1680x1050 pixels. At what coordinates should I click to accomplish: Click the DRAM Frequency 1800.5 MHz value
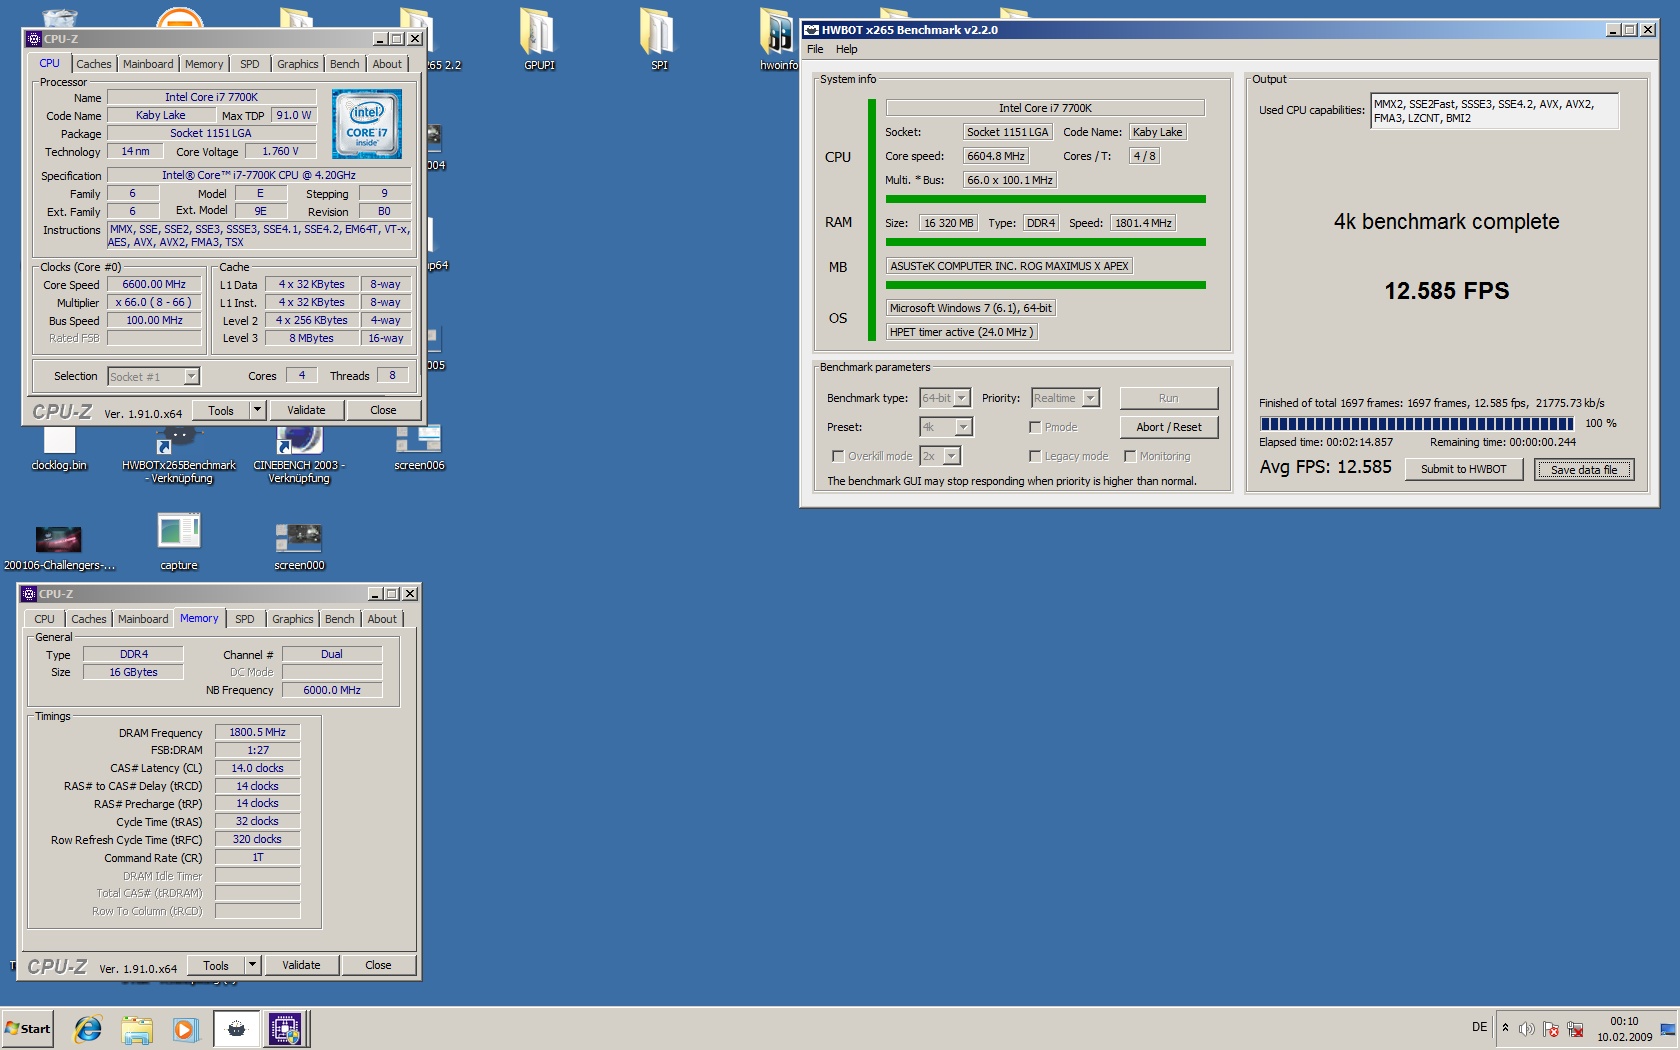[257, 732]
